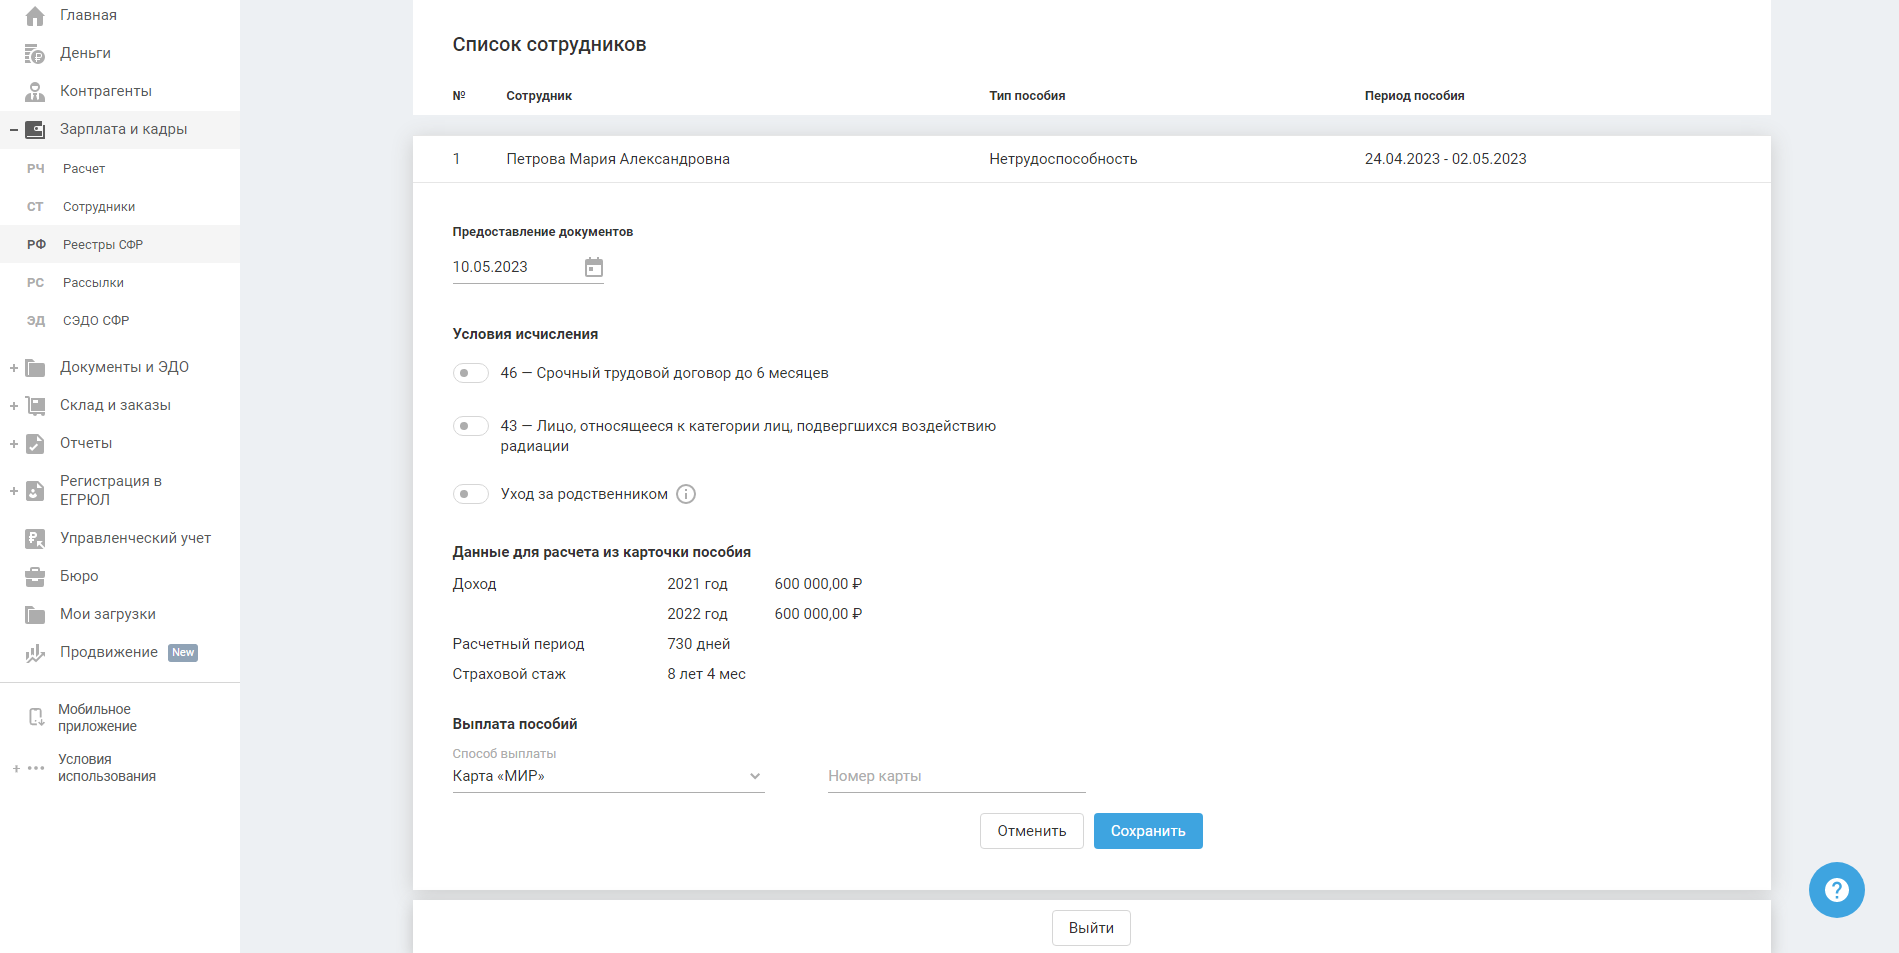
Task: Click the Условия использования dots icon
Action: [36, 768]
